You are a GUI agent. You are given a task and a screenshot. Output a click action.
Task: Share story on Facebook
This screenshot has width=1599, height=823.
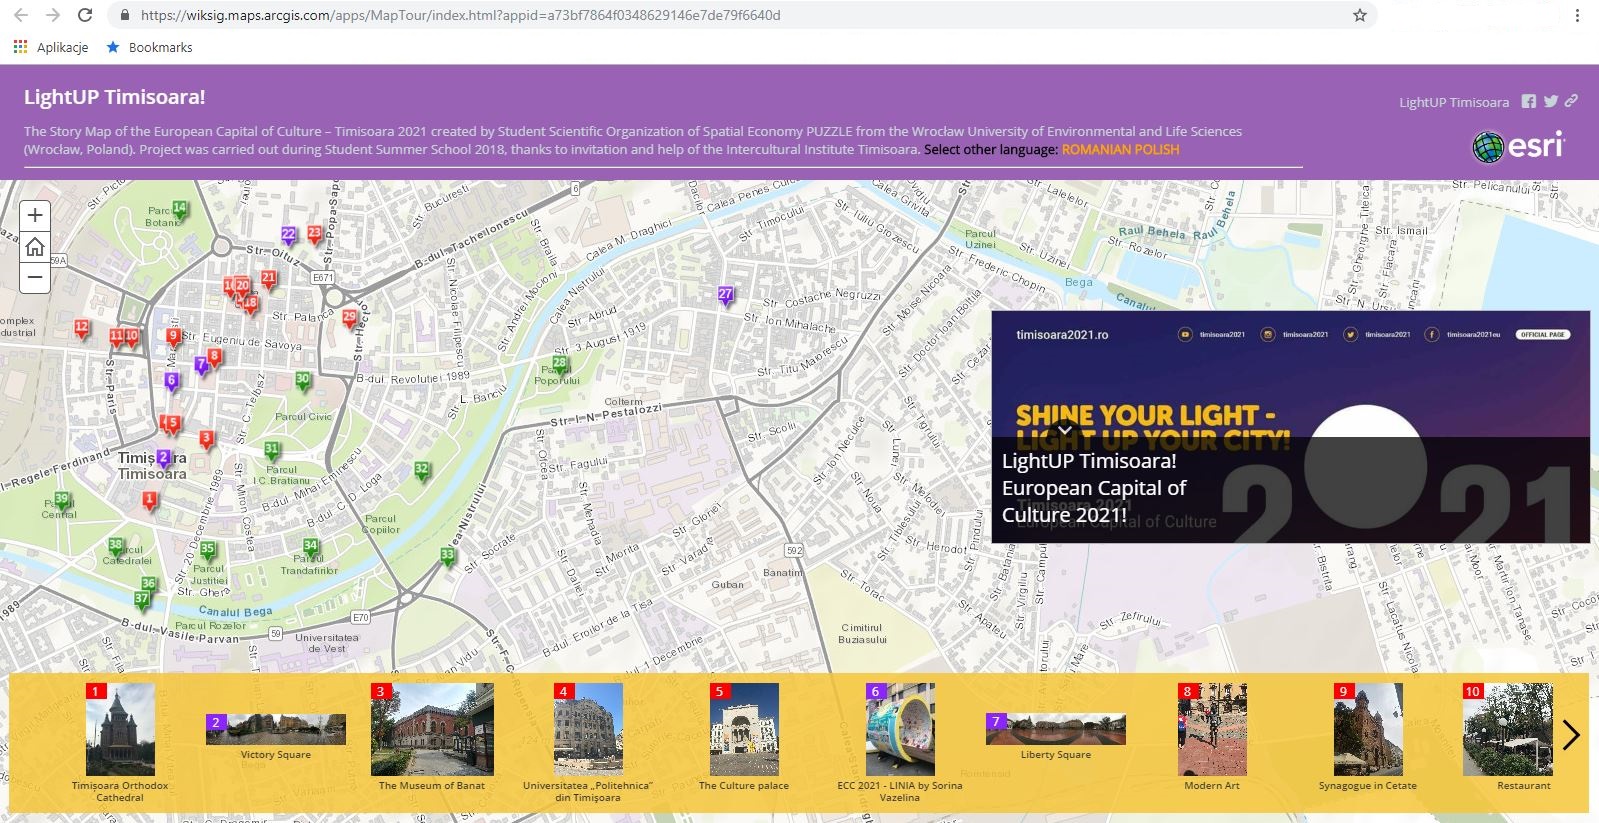pos(1529,101)
